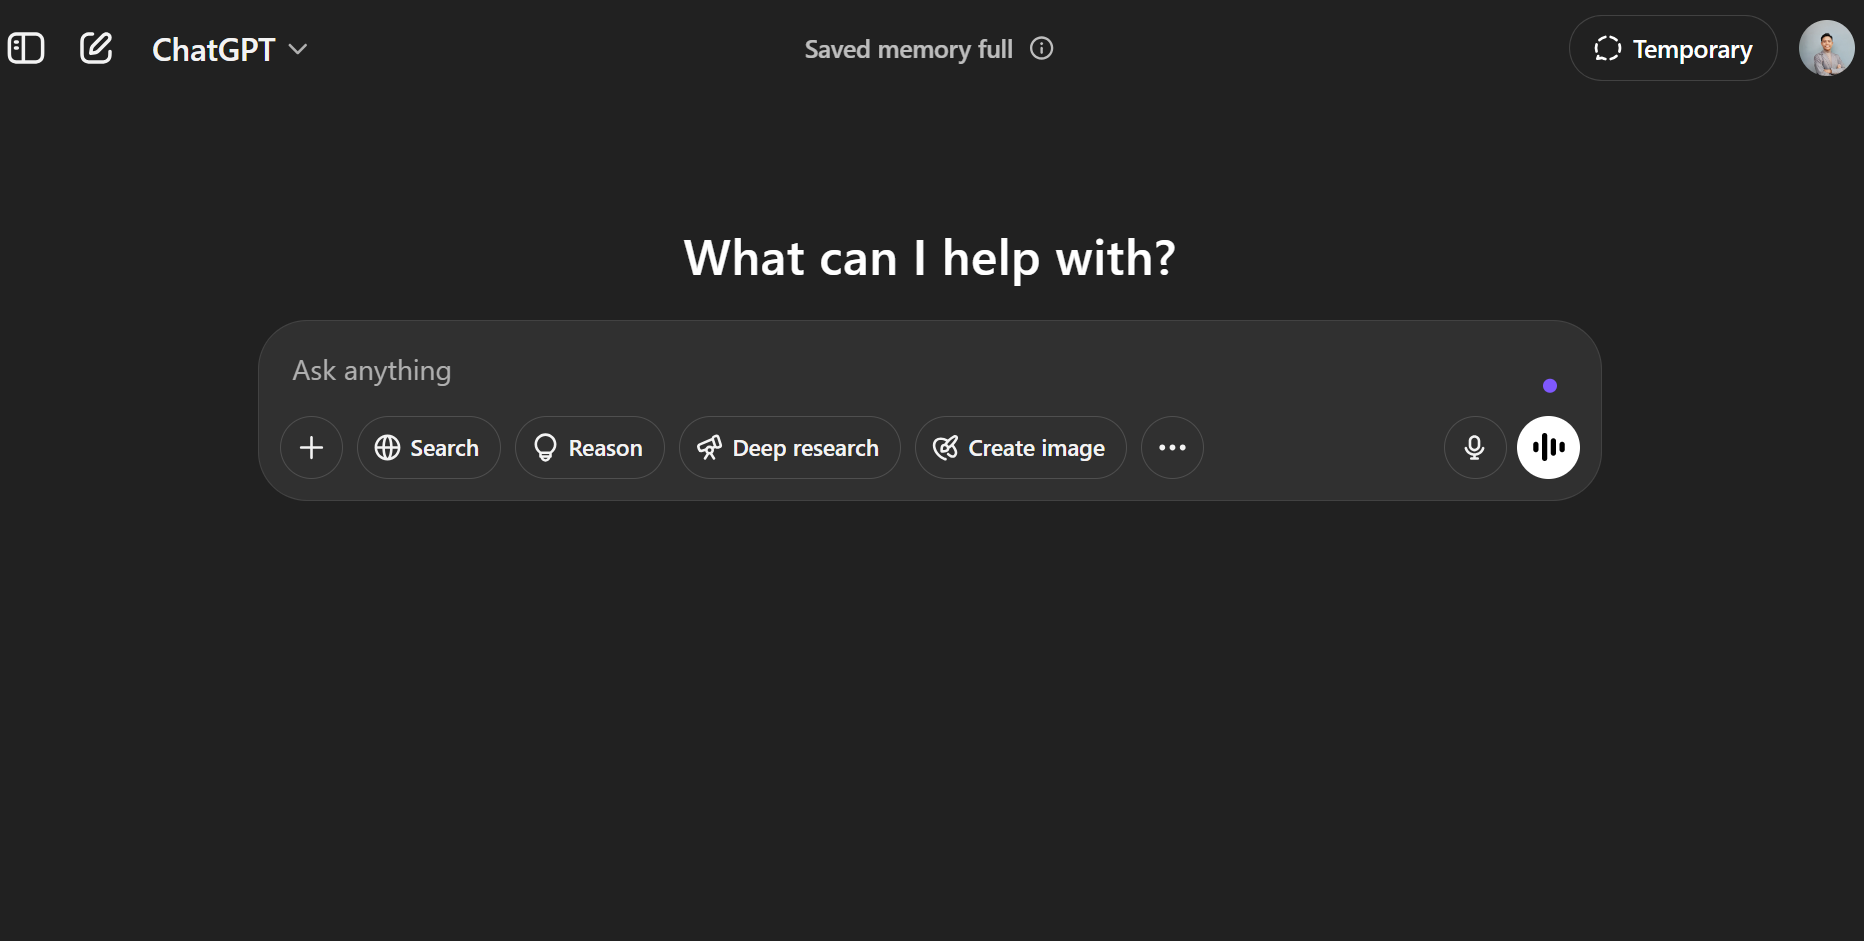Toggle the Reason mode button
The image size is (1864, 941).
click(589, 447)
